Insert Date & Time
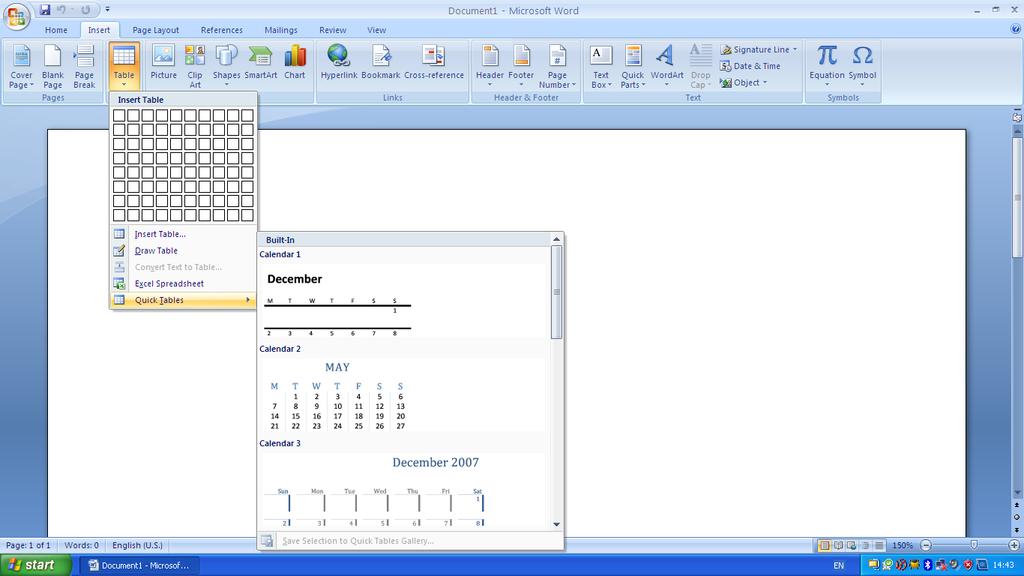Screen dimensions: 1024x576 coord(750,66)
